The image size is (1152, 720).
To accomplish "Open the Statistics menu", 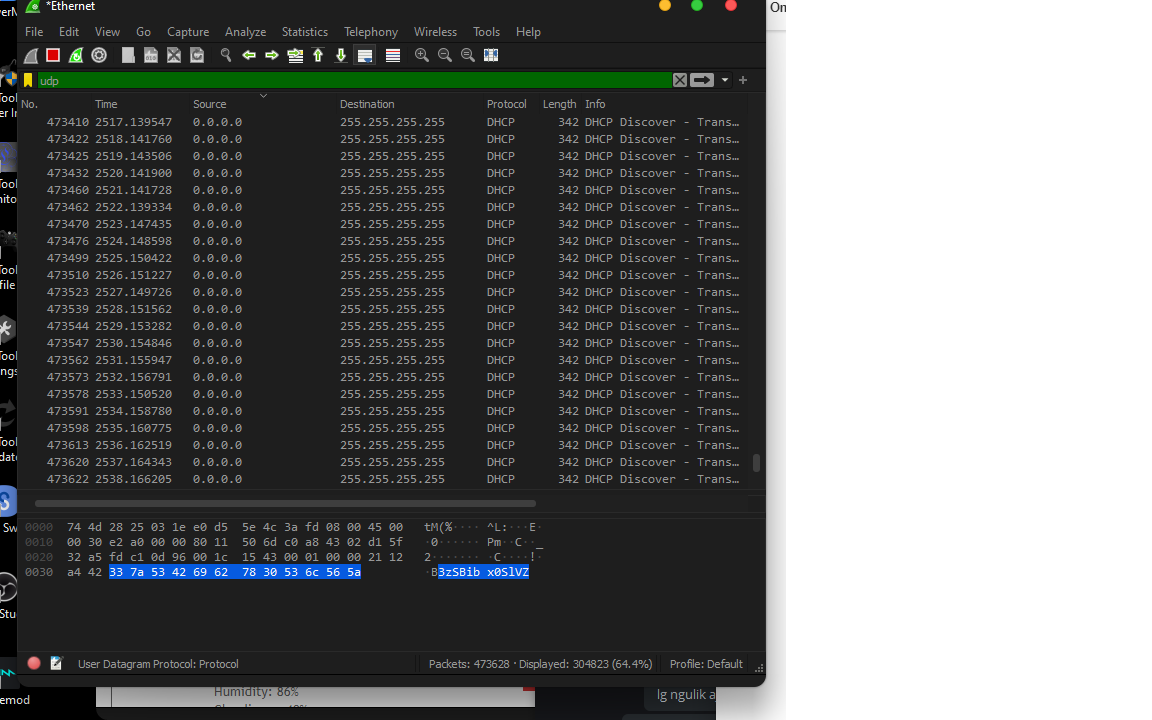I will [x=305, y=32].
